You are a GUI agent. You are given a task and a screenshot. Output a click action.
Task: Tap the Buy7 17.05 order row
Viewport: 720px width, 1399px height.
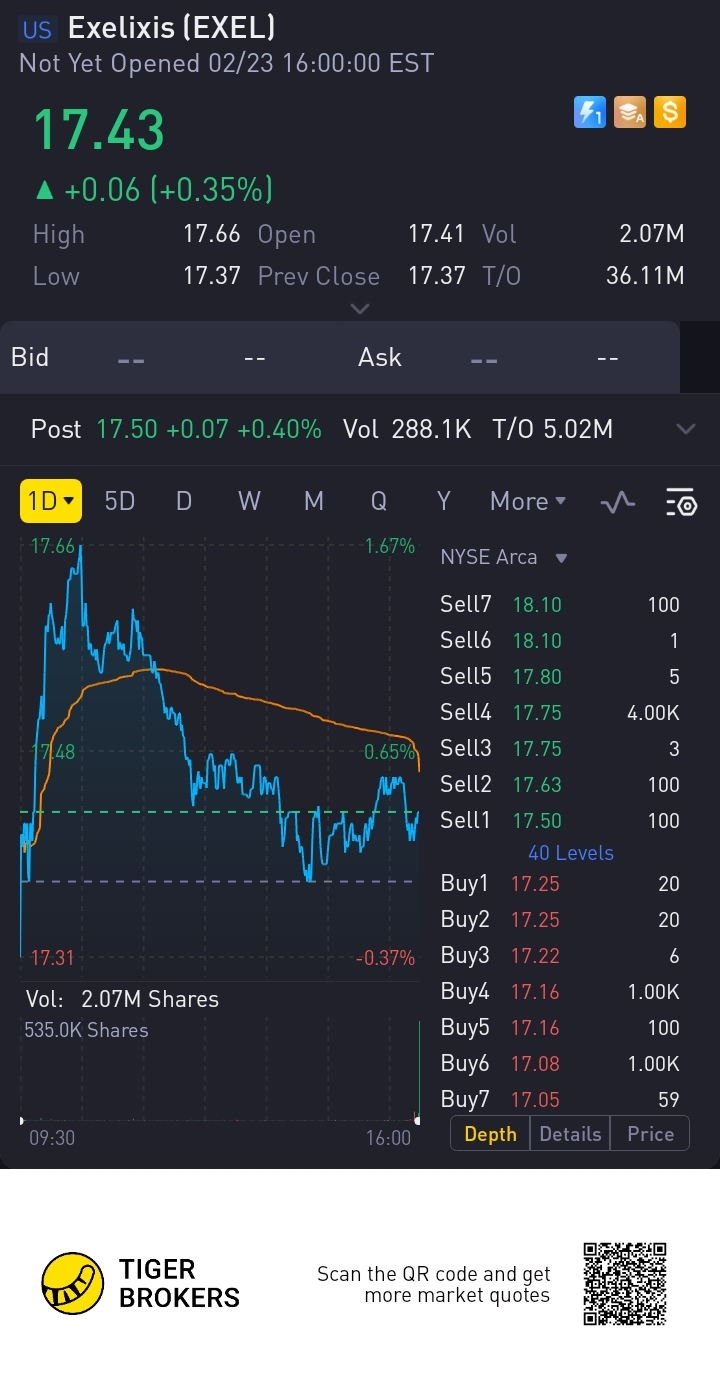coord(560,1100)
